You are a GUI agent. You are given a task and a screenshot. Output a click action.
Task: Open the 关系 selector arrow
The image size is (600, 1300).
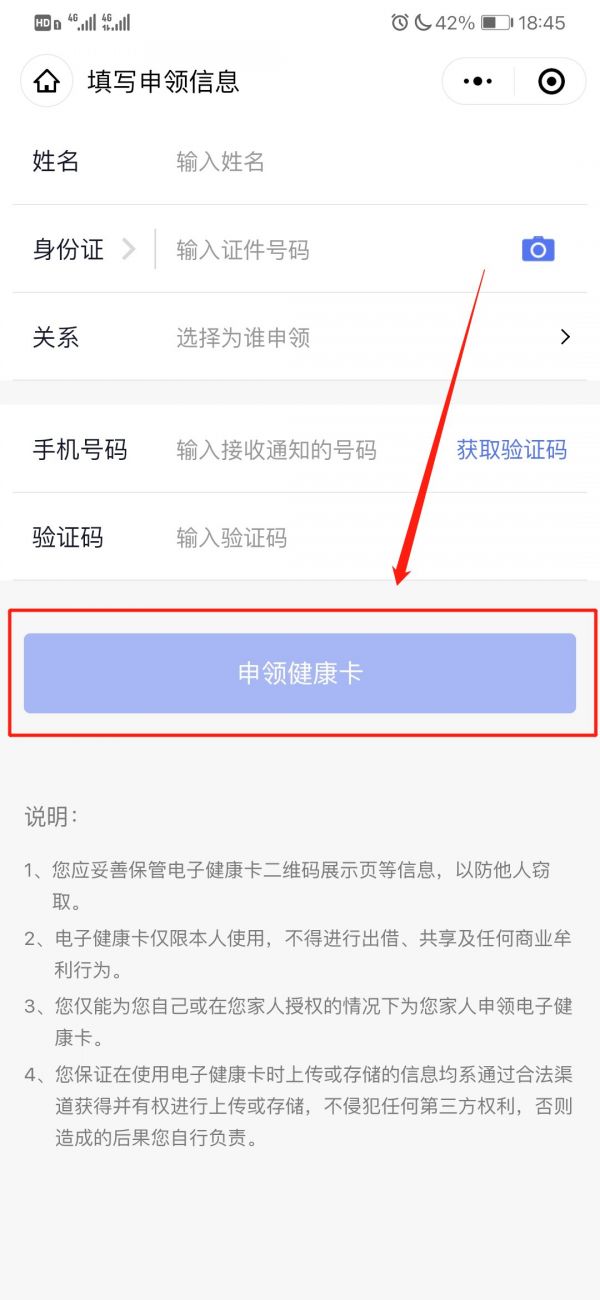[x=565, y=337]
